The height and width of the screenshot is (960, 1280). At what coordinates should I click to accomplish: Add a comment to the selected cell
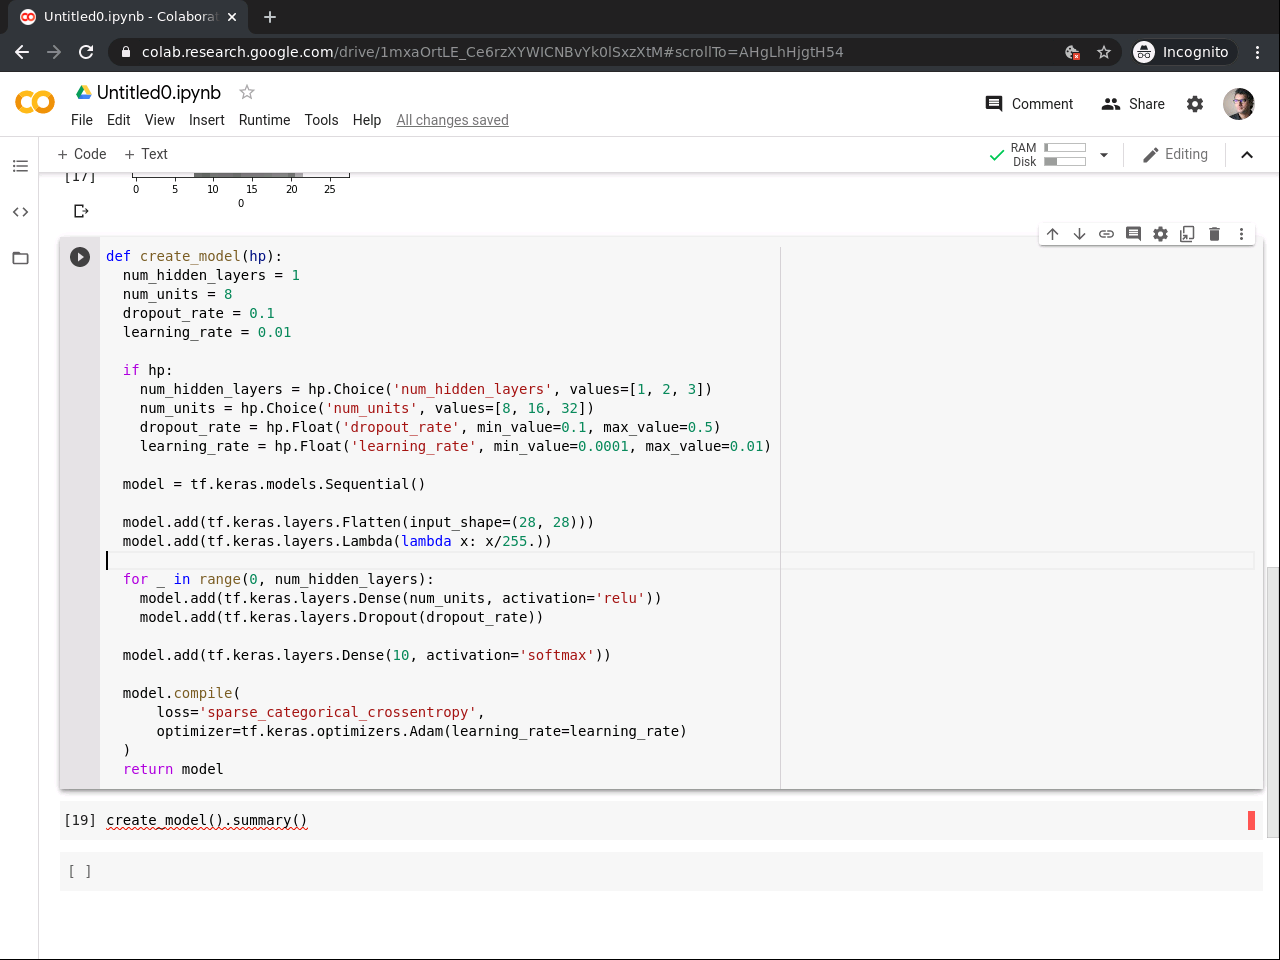(x=1134, y=234)
